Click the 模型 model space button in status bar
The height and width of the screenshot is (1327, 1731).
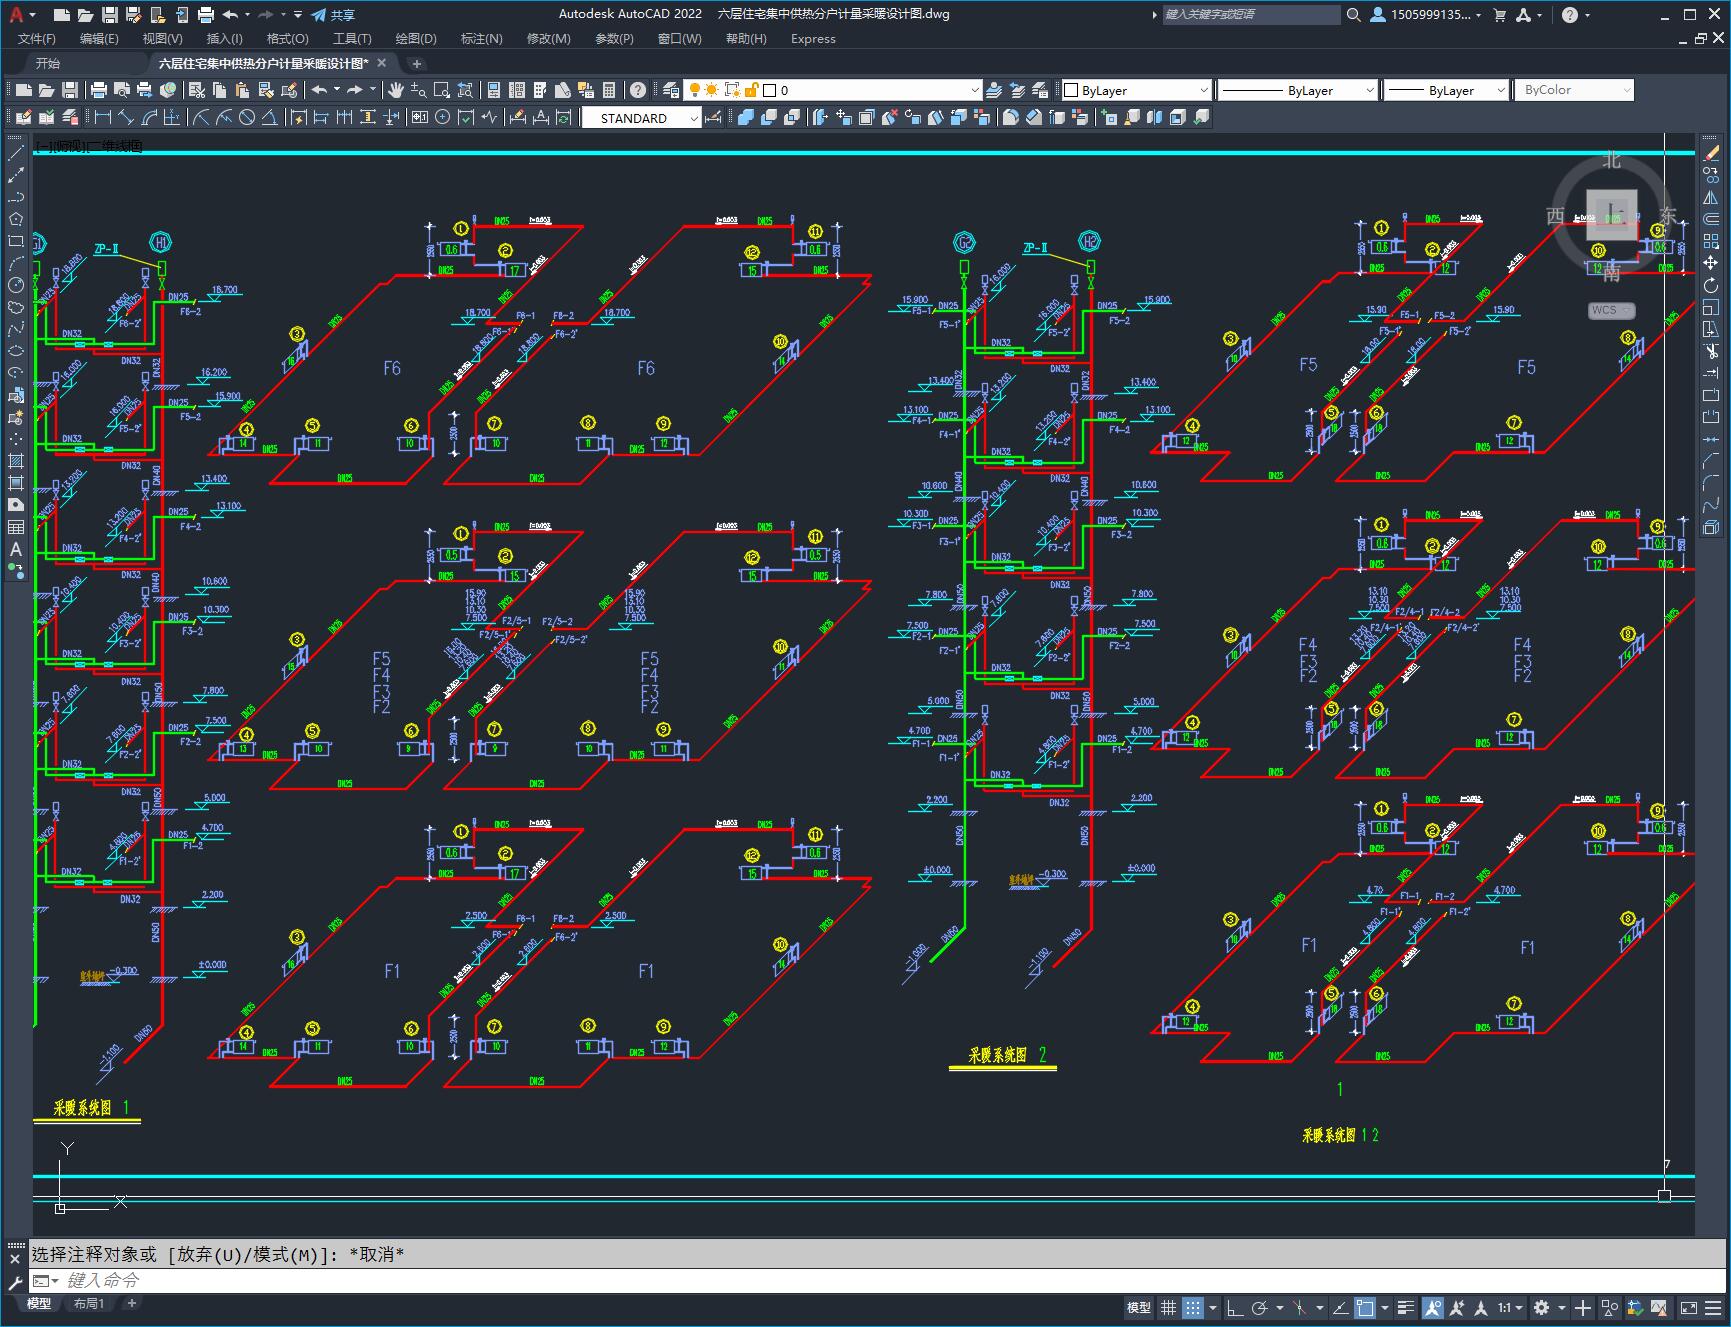click(1139, 1307)
